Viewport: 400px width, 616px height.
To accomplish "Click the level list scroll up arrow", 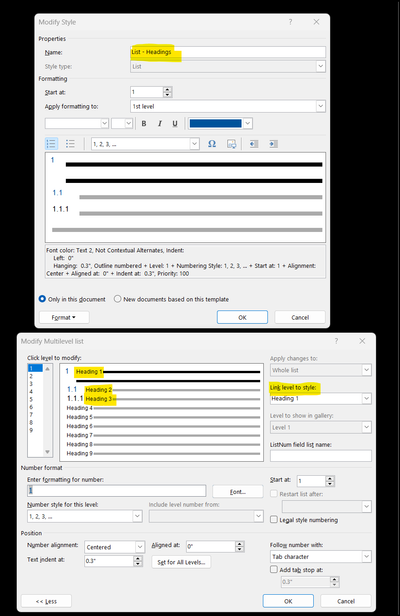I will 48,369.
